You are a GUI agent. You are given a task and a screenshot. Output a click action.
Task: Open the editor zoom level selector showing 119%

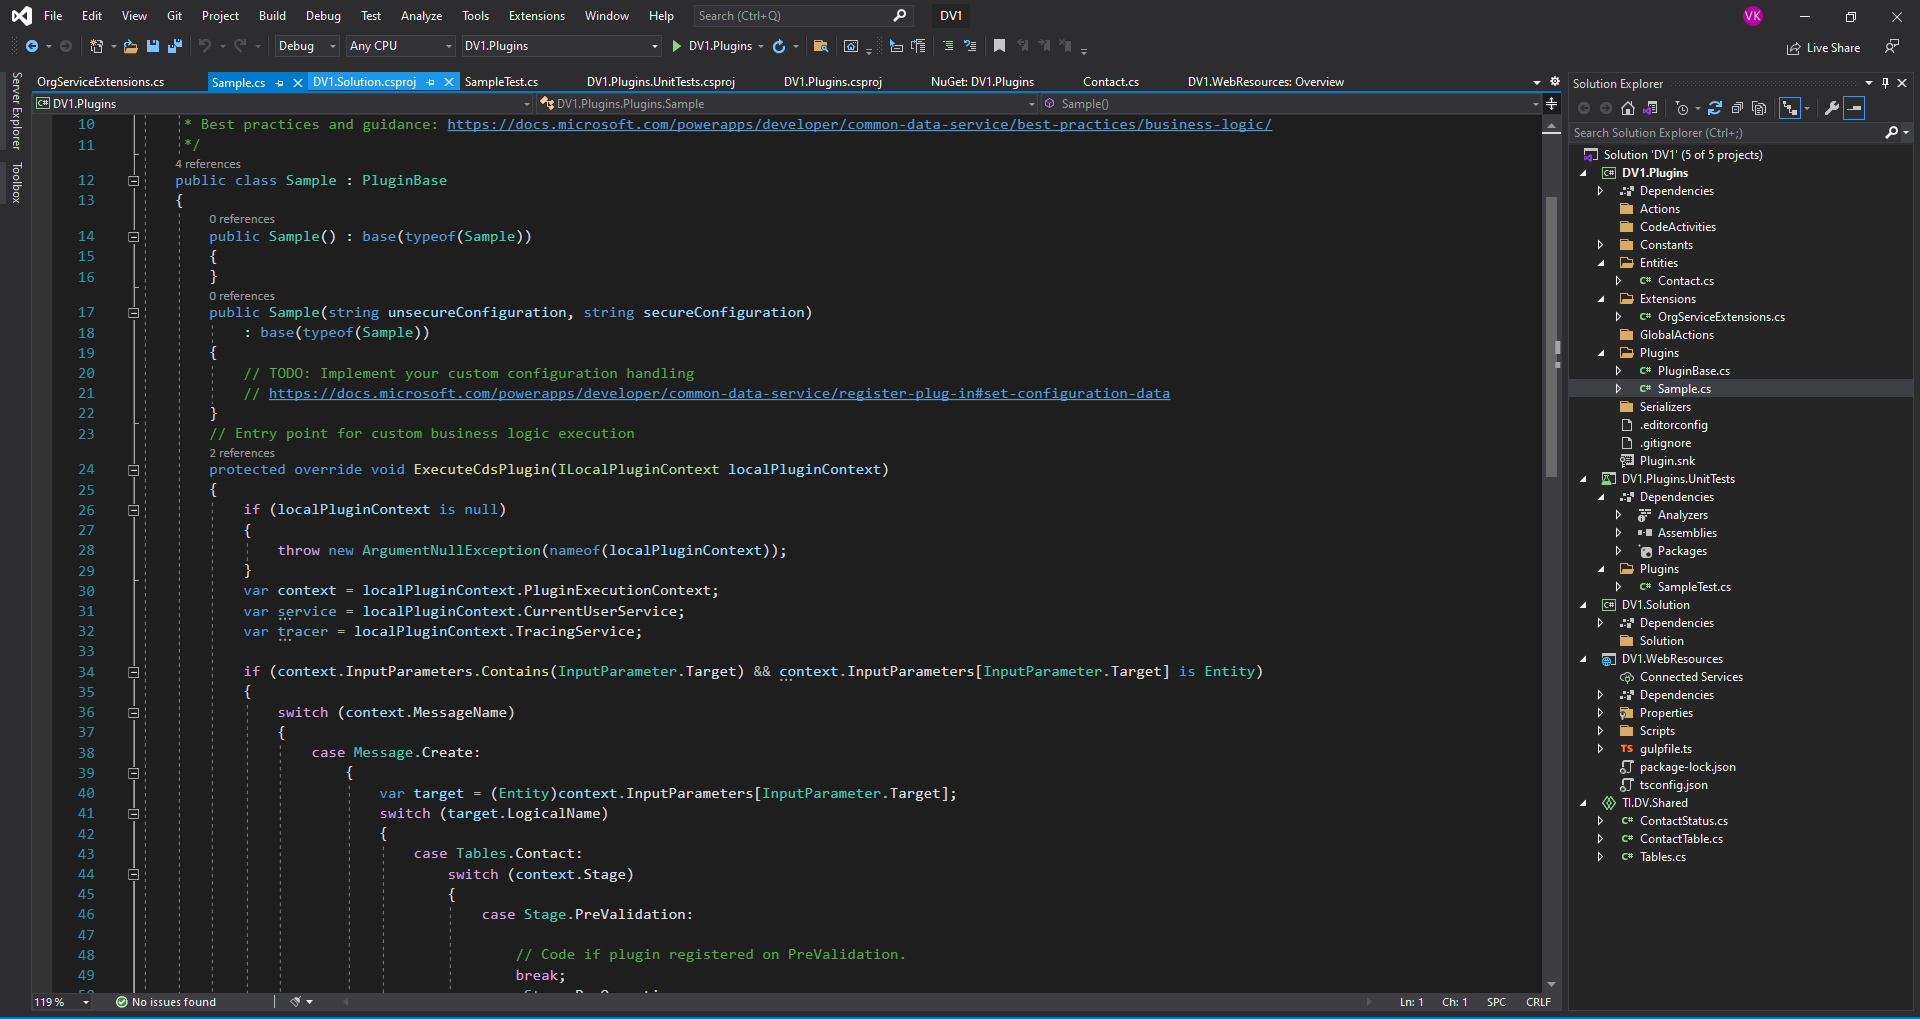(x=60, y=1002)
